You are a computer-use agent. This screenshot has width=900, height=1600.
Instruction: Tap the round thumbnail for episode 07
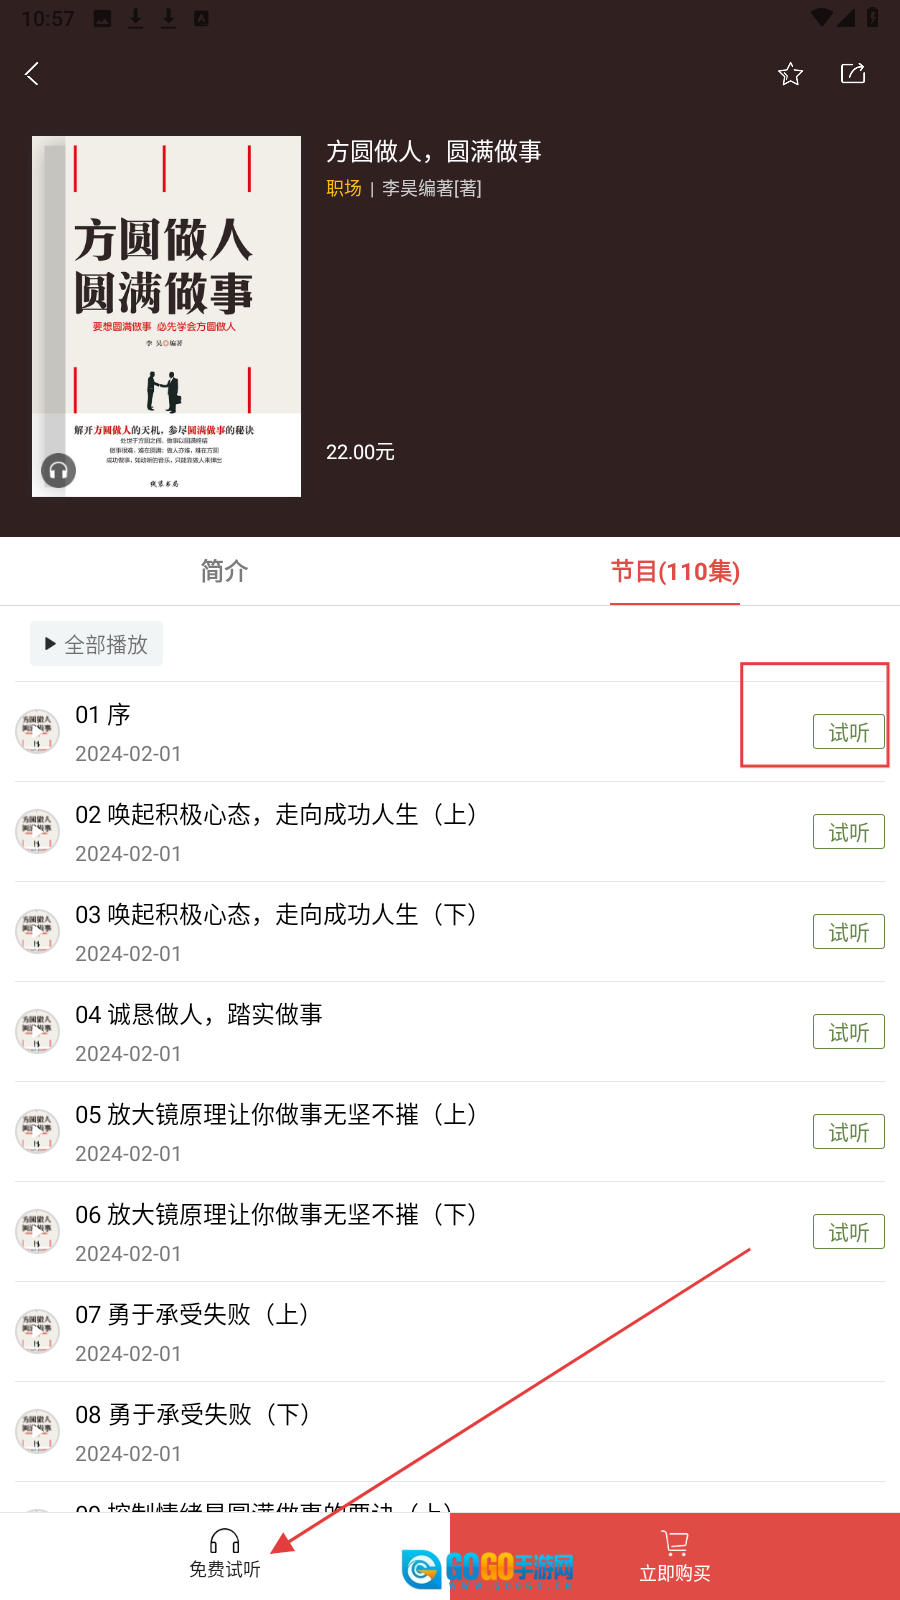(37, 1331)
